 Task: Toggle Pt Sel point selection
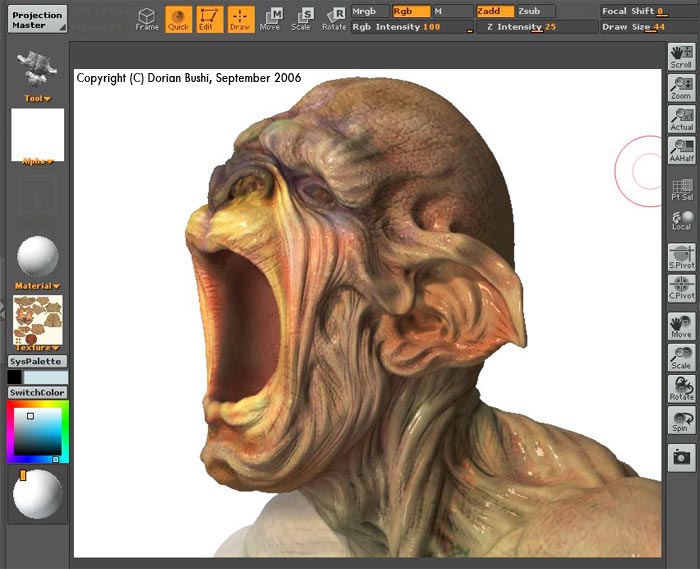(682, 190)
